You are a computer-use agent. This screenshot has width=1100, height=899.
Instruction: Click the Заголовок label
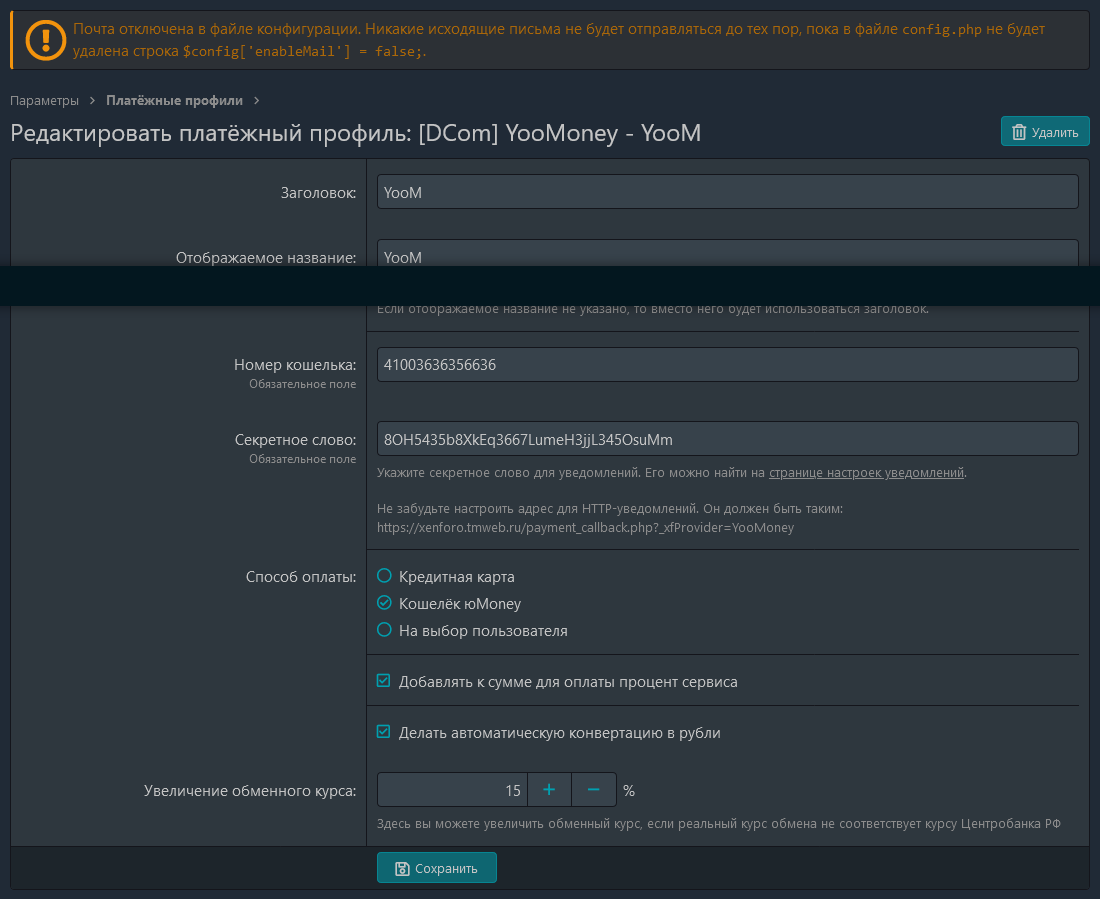318,193
